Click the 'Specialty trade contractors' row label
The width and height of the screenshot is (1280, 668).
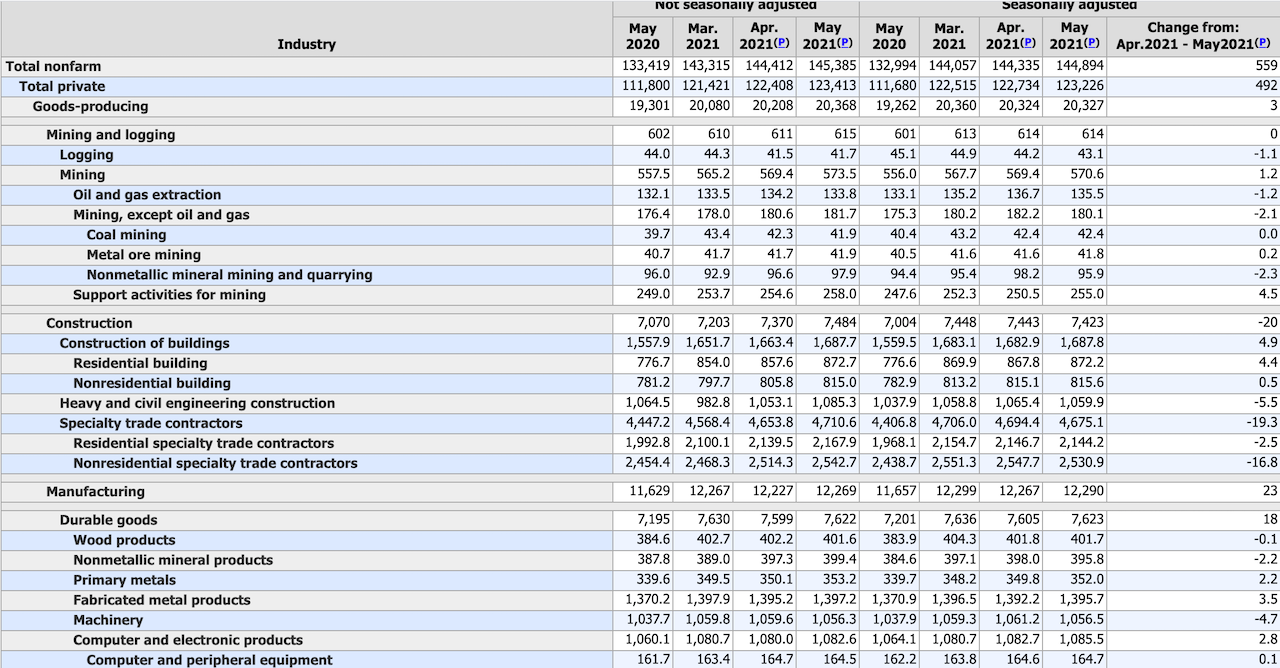click(150, 423)
